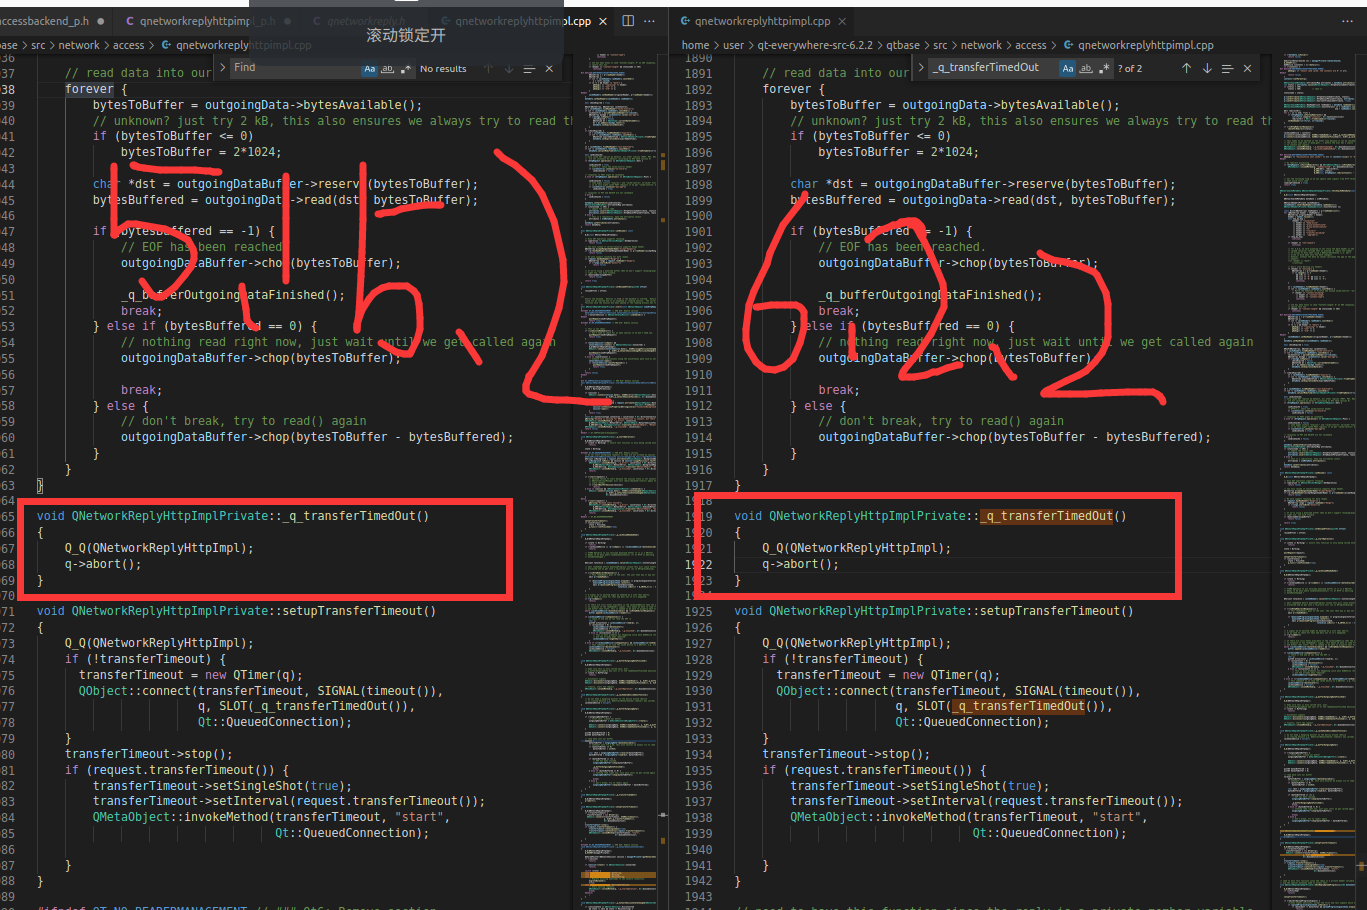Toggle Match Case in right find widget
The height and width of the screenshot is (910, 1367).
[x=1068, y=68]
